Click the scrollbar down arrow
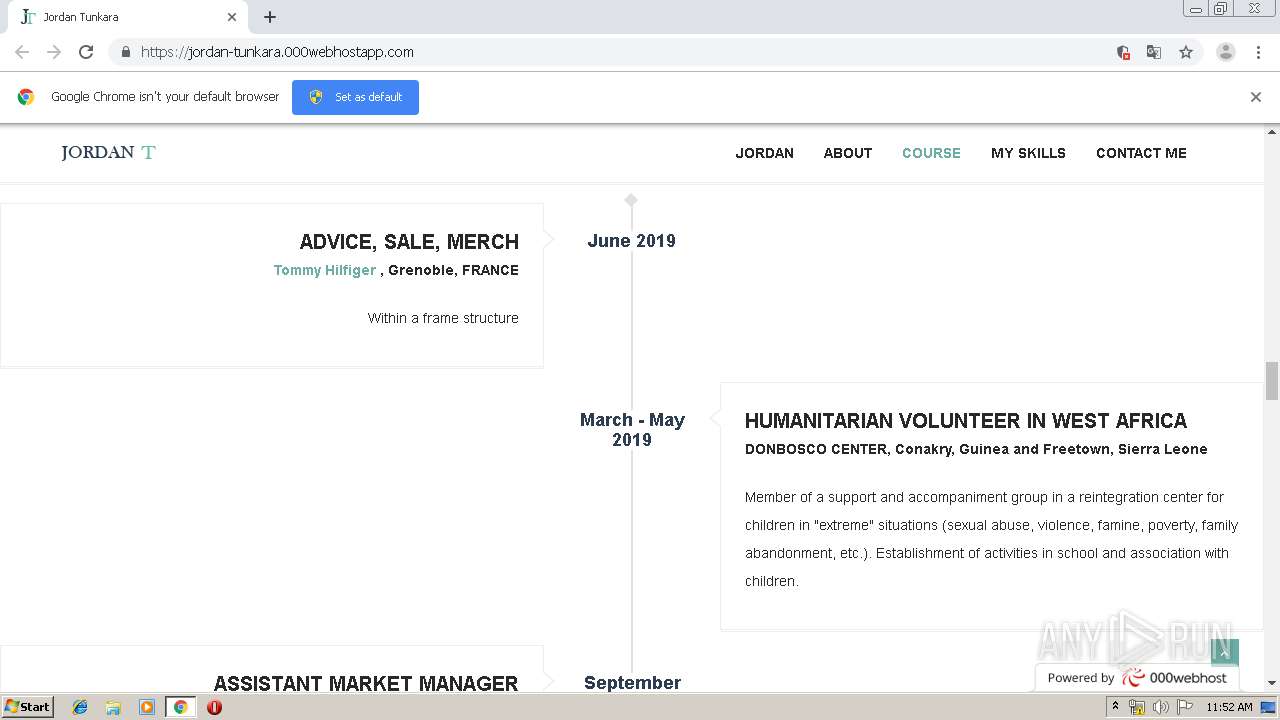 pos(1272,683)
